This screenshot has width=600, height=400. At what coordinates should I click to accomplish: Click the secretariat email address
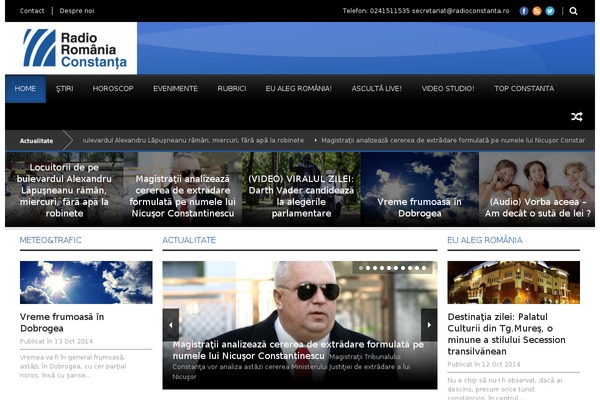click(x=460, y=11)
